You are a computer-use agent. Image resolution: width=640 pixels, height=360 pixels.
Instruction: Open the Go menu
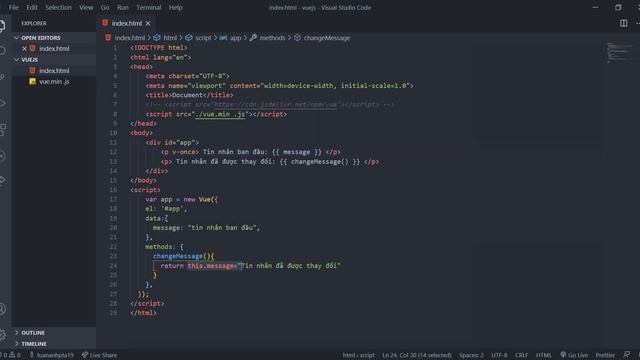pyautogui.click(x=105, y=7)
